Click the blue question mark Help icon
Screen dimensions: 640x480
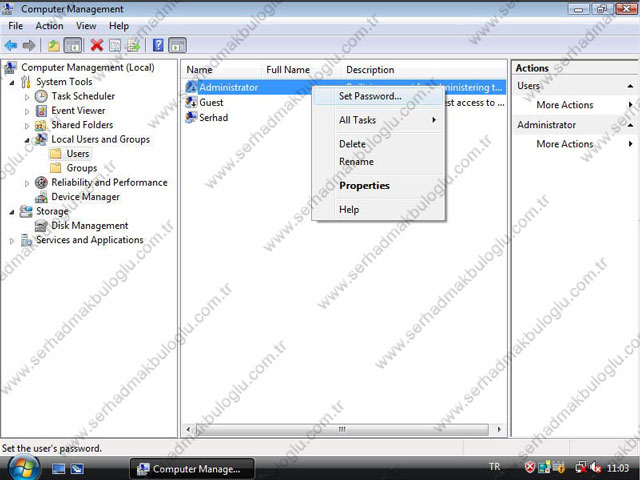(158, 45)
